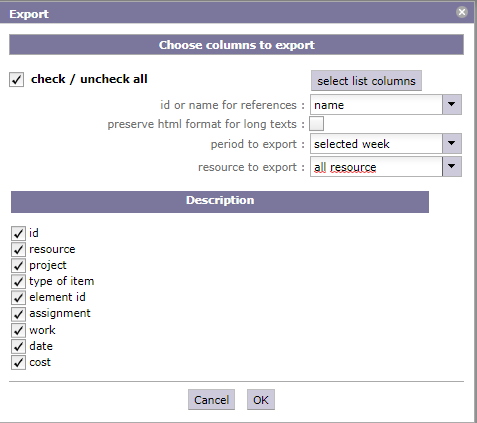The height and width of the screenshot is (423, 477).
Task: Close the Export dialog with X icon
Action: coord(462,12)
